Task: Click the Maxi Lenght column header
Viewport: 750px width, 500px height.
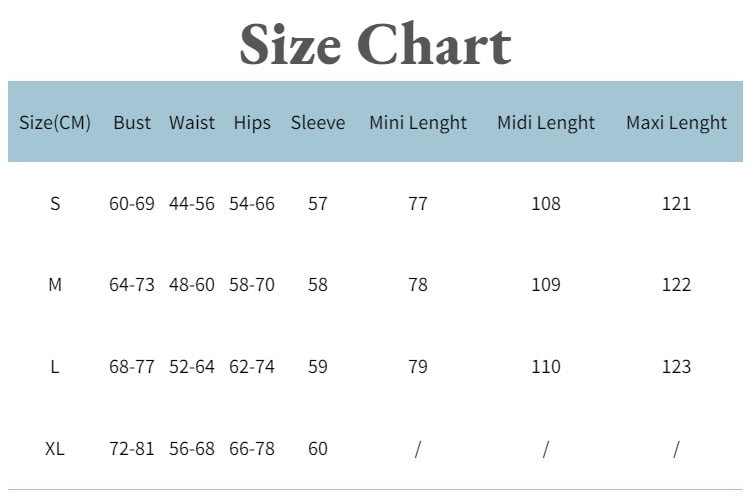Action: (676, 123)
